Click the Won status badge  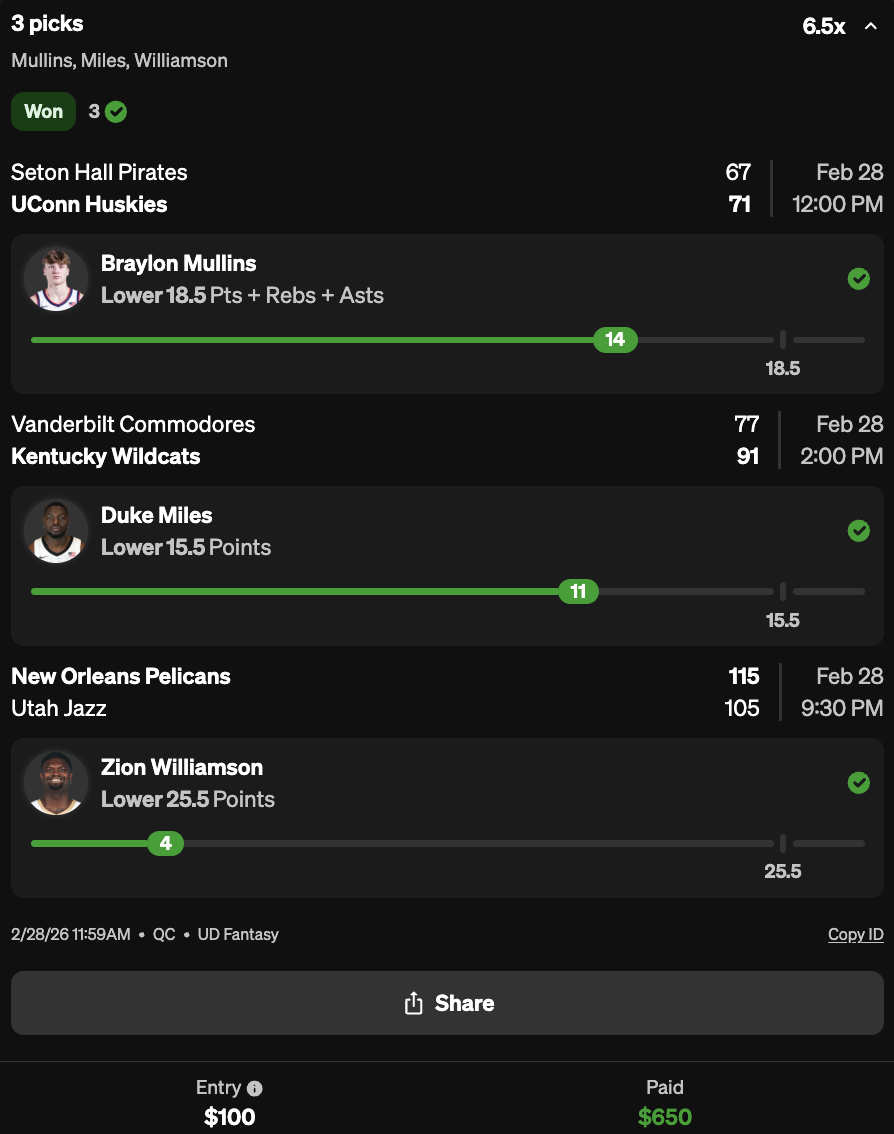pos(43,112)
